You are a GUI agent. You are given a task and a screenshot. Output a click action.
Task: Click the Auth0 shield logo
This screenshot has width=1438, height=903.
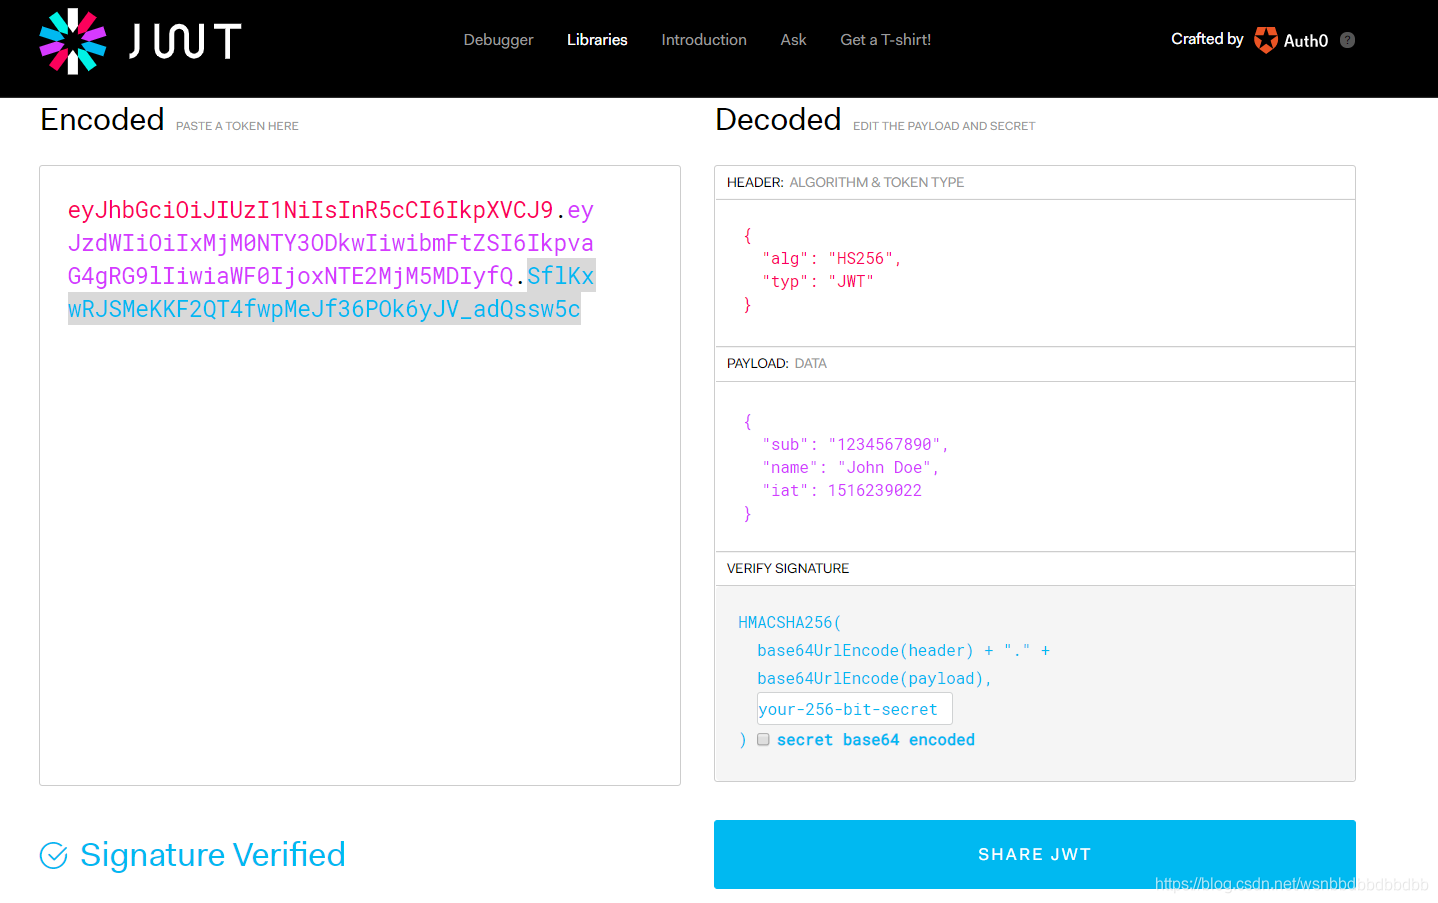click(x=1266, y=40)
